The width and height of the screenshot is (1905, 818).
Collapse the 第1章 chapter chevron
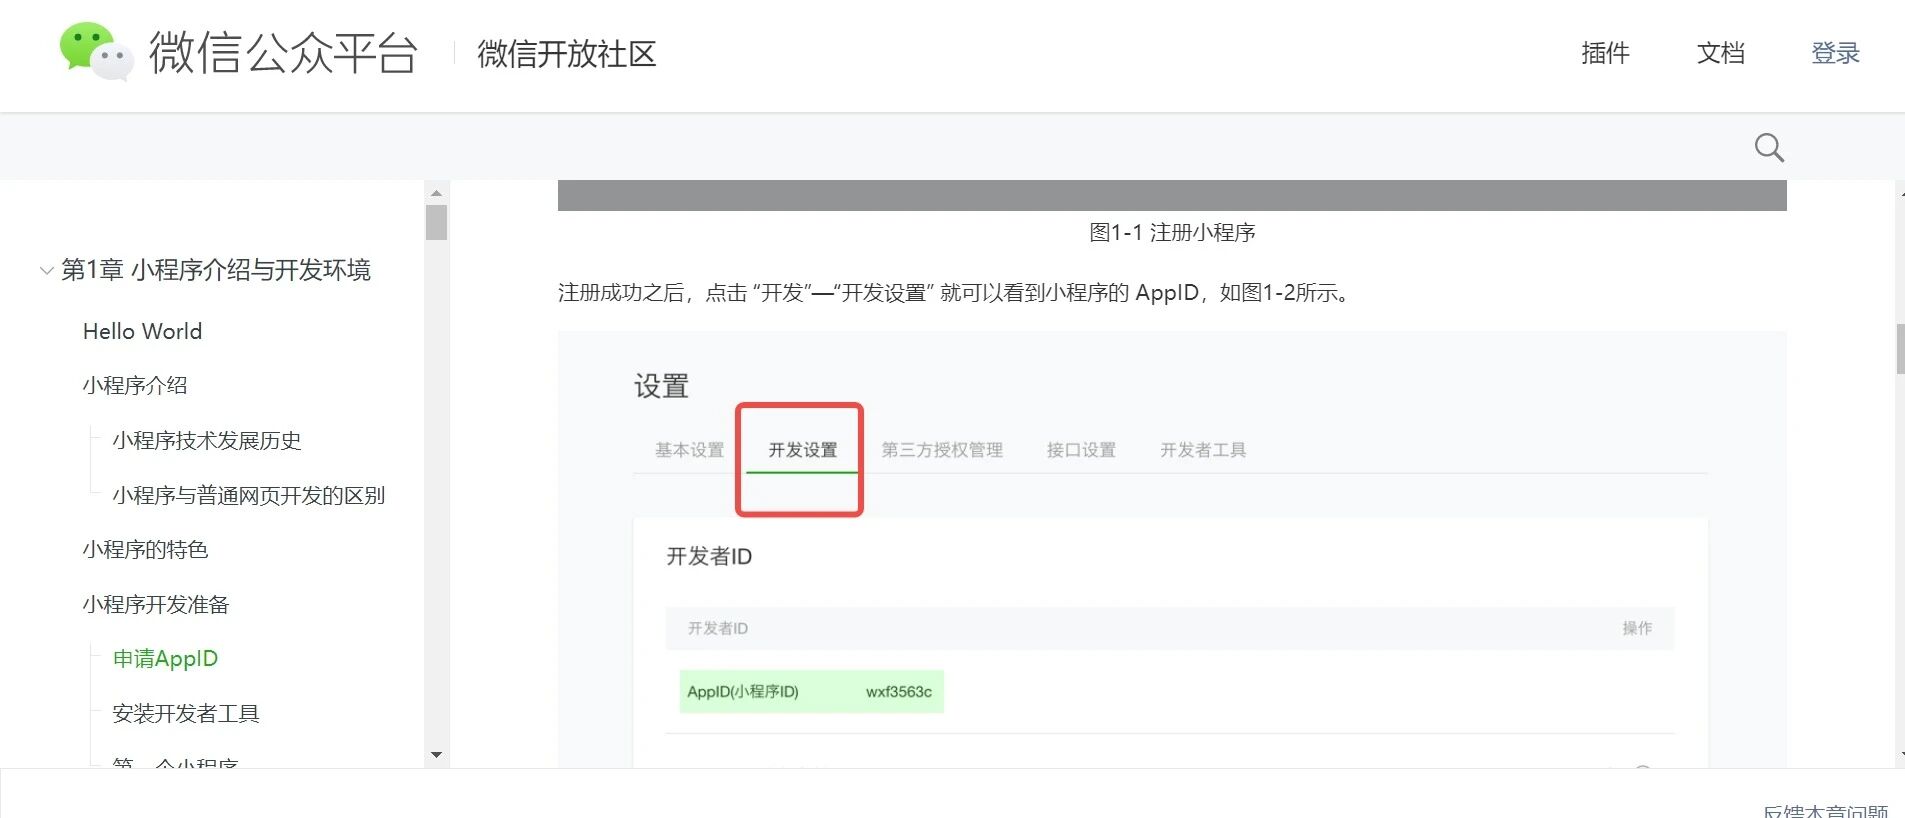point(46,270)
